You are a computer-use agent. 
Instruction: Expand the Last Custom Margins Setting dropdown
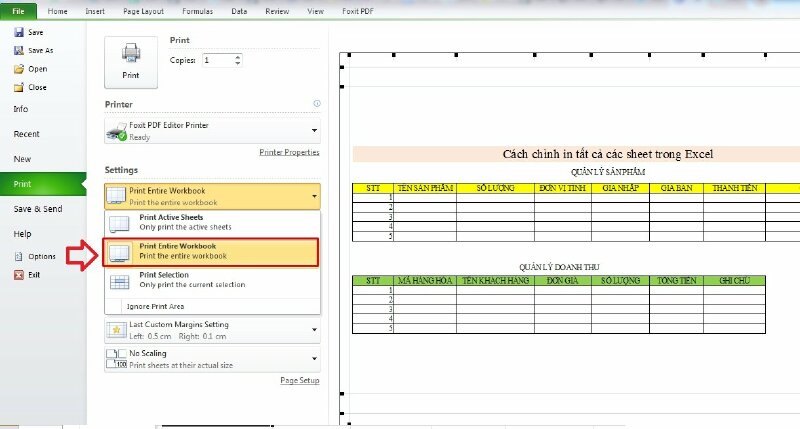click(x=314, y=330)
